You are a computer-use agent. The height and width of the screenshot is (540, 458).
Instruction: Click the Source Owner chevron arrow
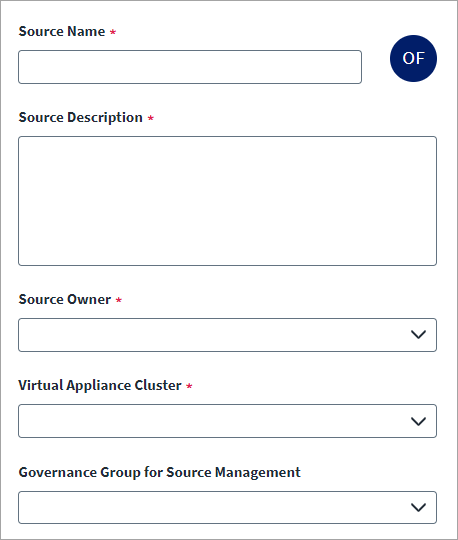[x=418, y=334]
